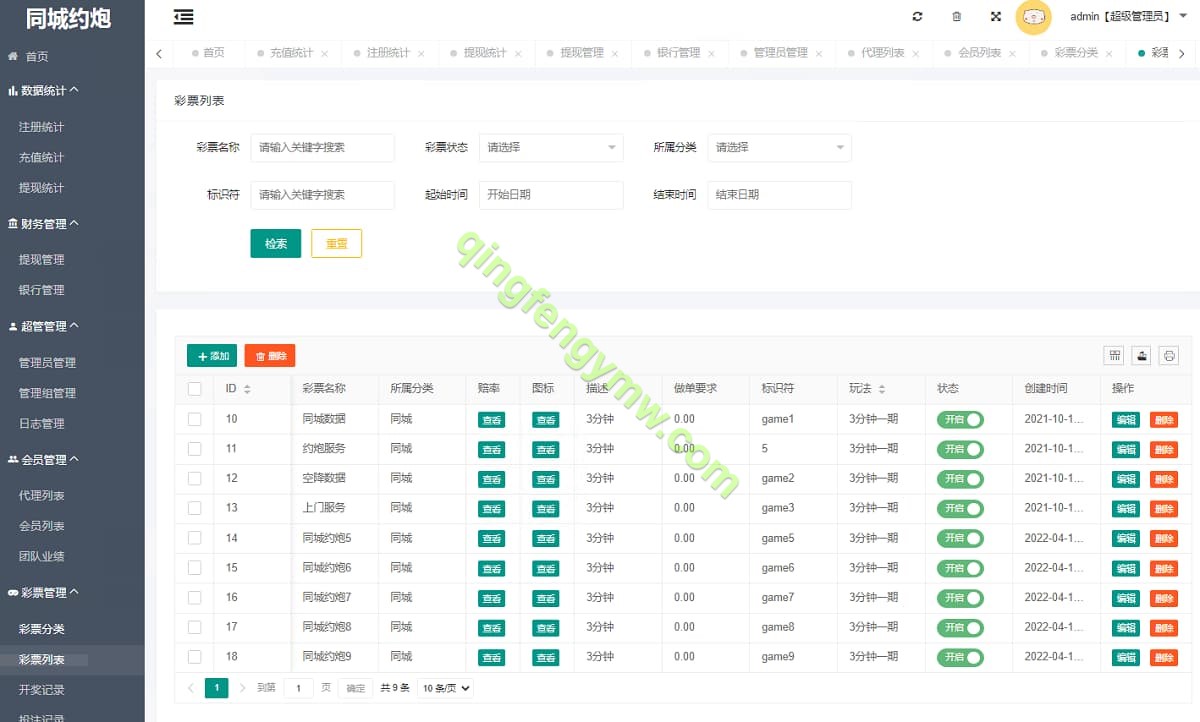This screenshot has height=722, width=1200.
Task: Click the green 检索 search button
Action: 275,244
